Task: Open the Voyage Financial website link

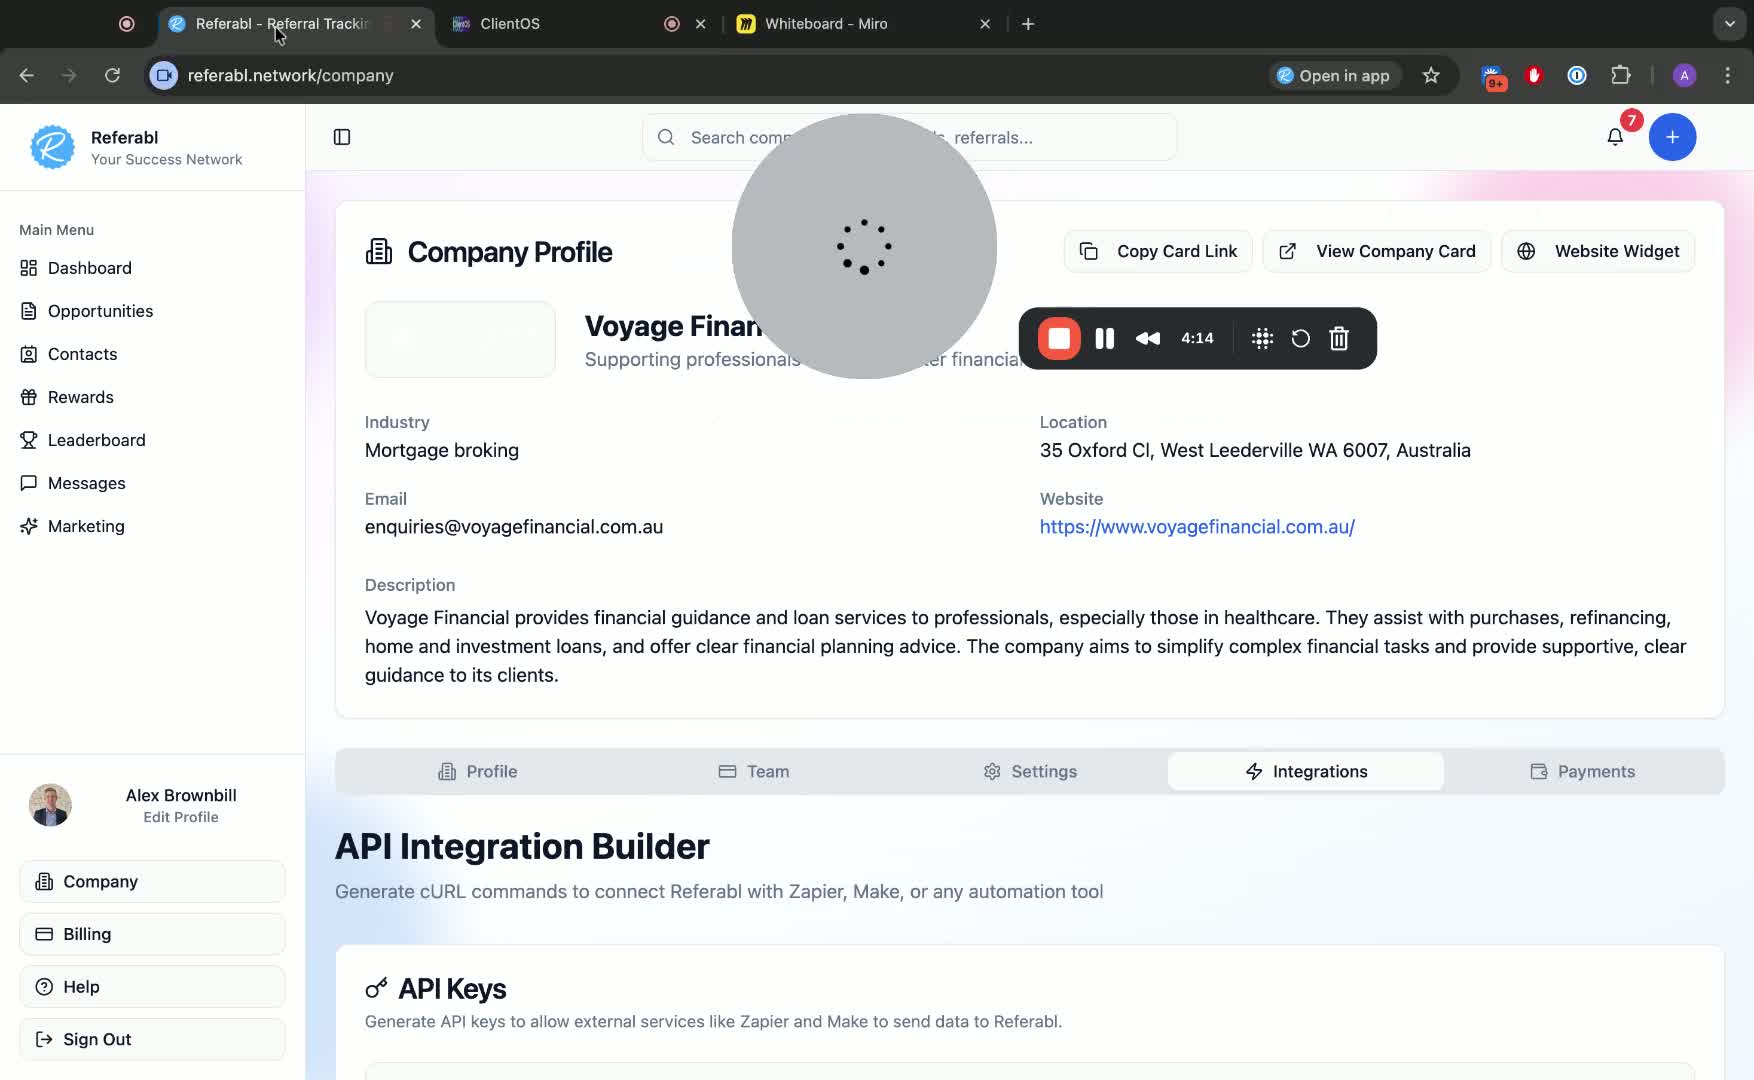Action: pos(1197,527)
